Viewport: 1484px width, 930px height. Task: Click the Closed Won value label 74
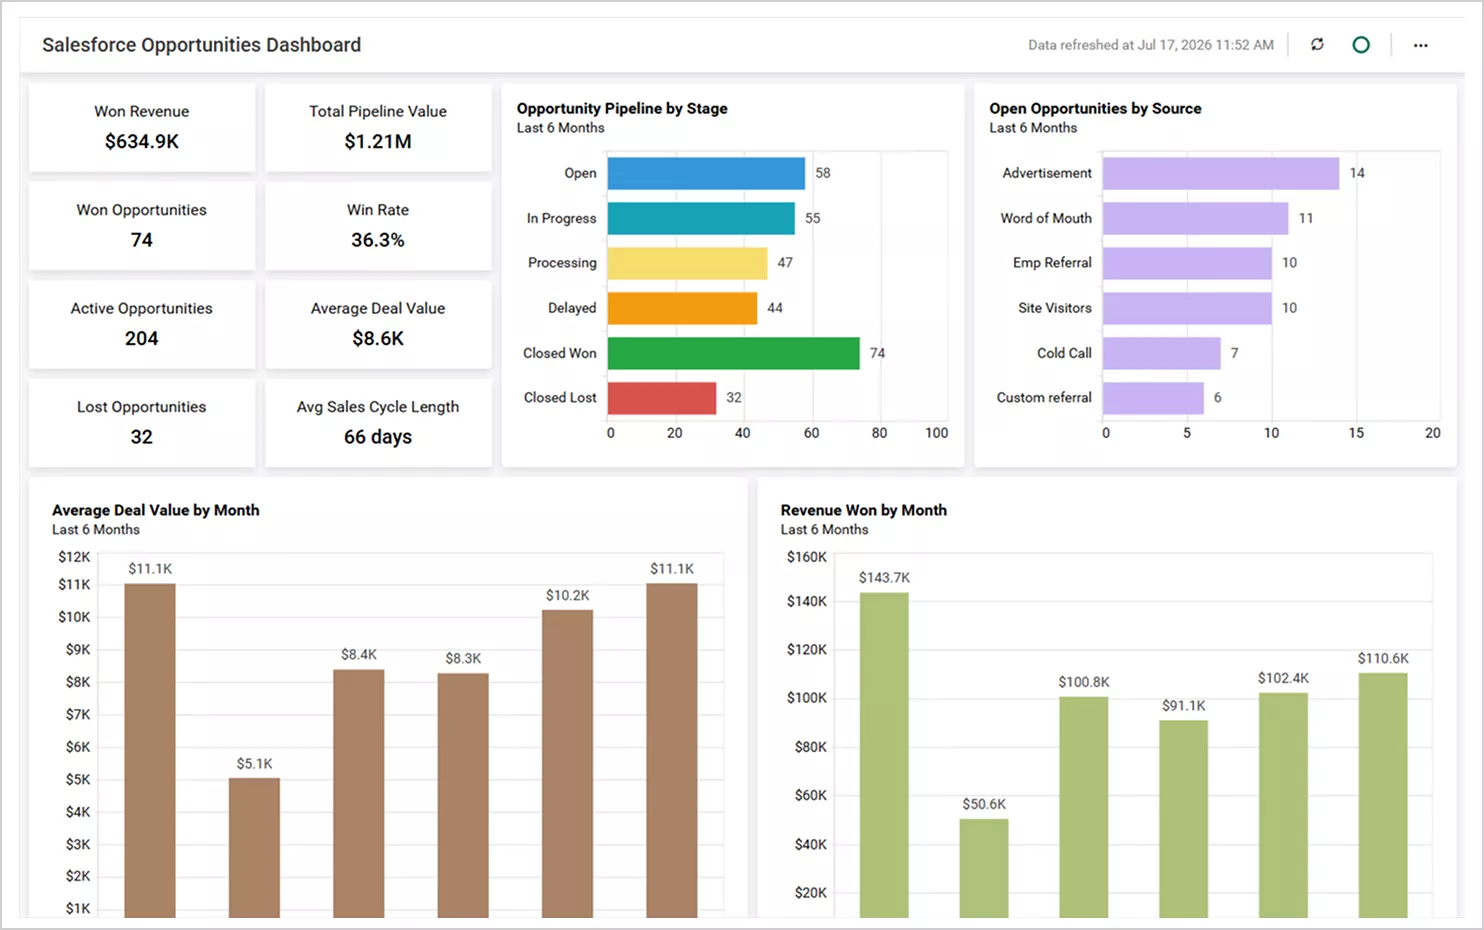click(877, 353)
